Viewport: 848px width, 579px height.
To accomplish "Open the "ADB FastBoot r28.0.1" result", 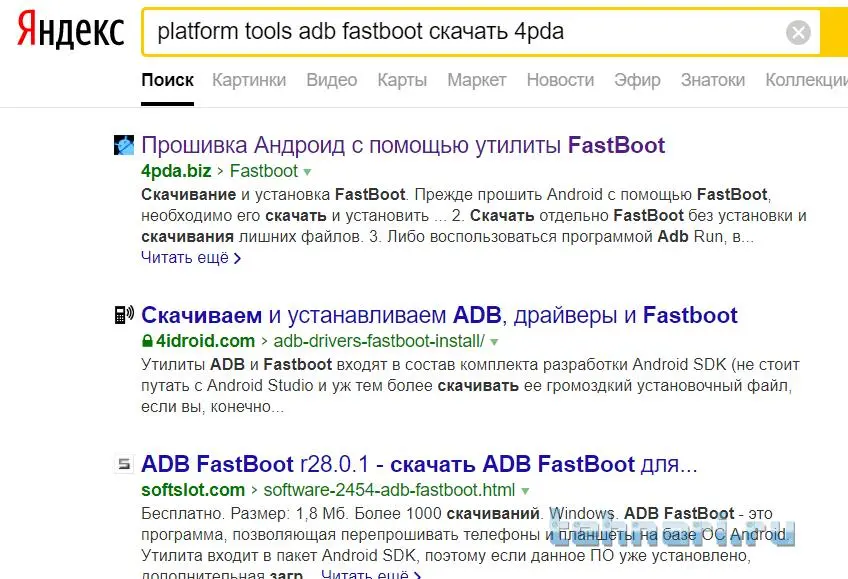I will [x=419, y=464].
